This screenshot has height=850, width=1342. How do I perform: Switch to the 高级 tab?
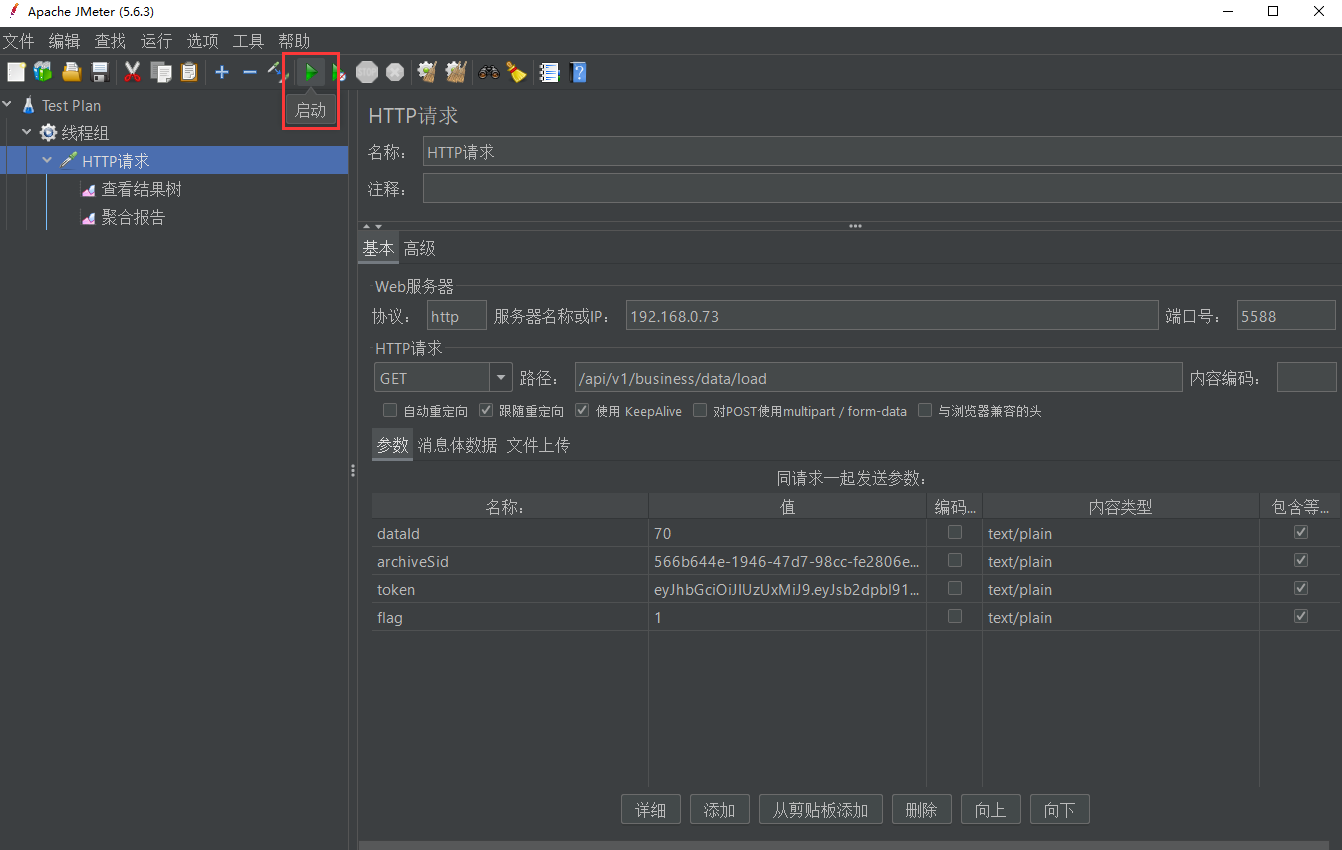[x=419, y=249]
